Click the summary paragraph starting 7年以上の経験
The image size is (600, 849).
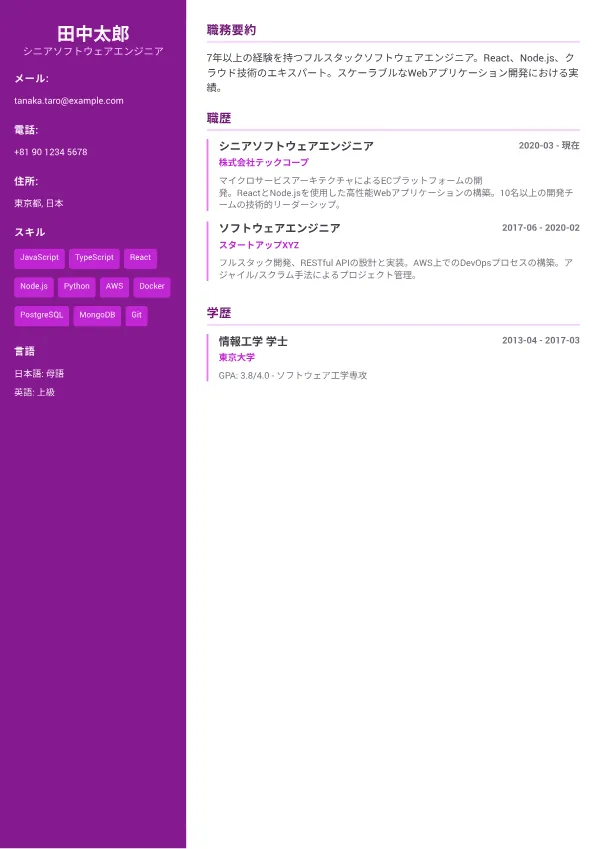click(x=393, y=73)
